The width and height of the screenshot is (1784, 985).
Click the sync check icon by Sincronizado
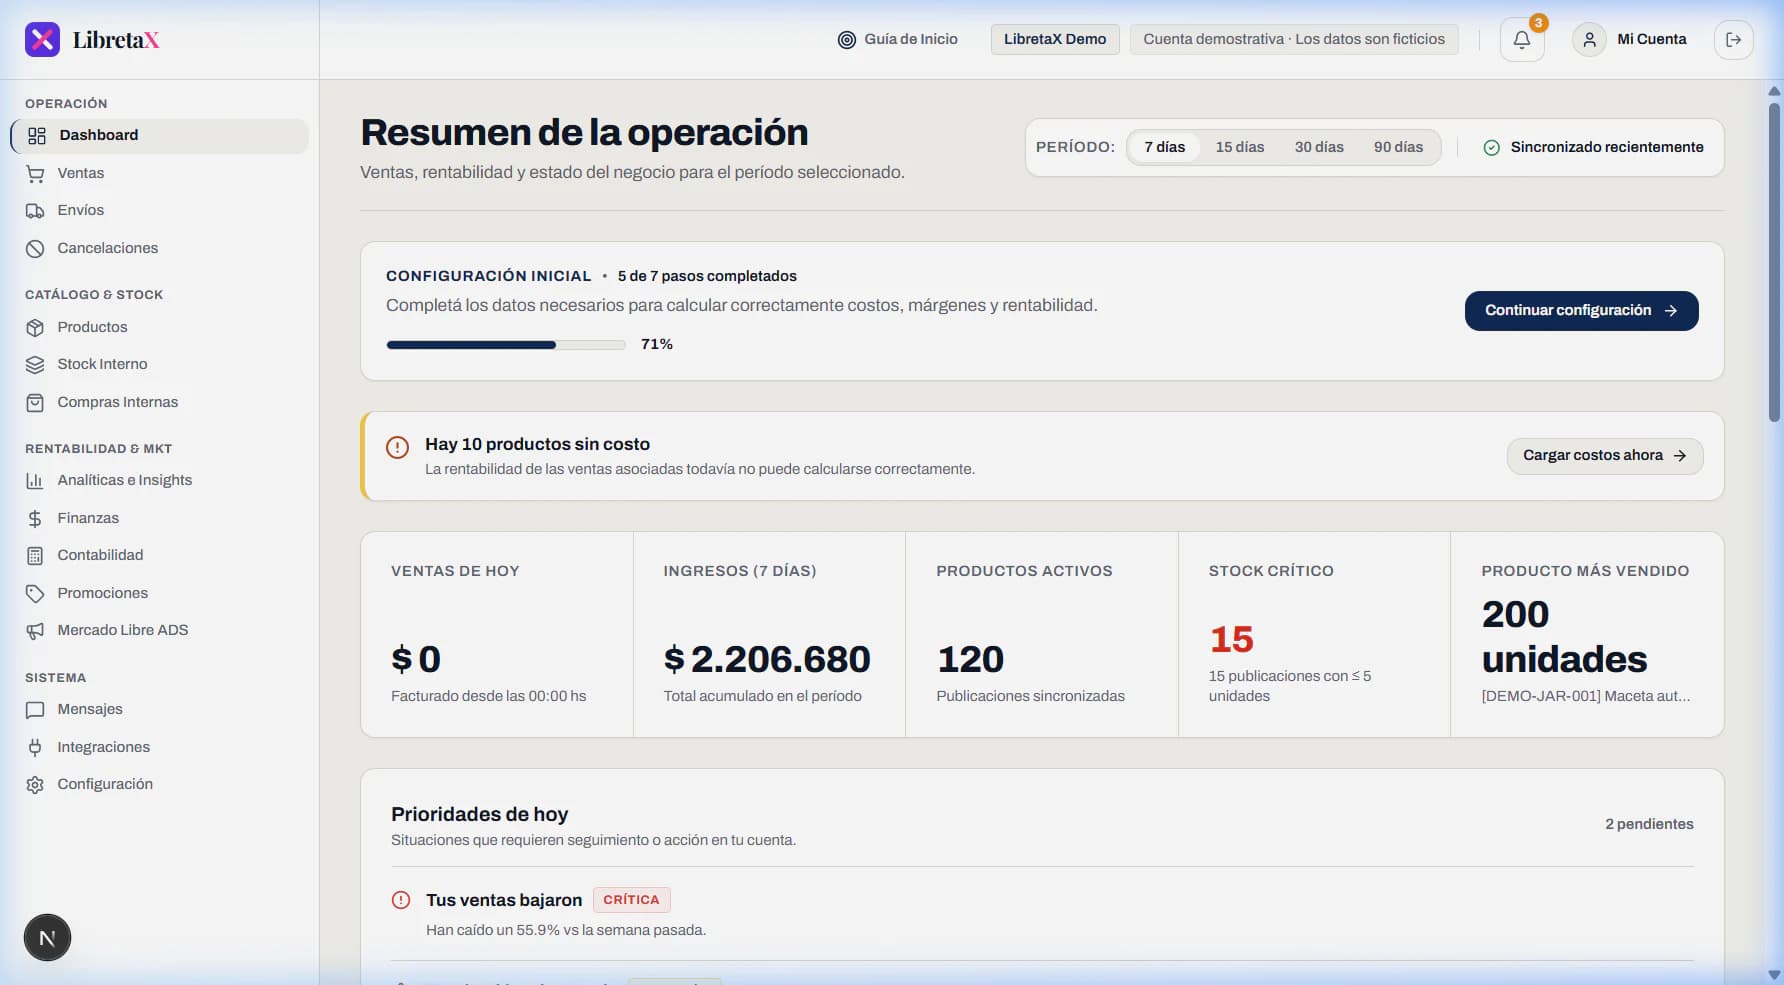[1491, 148]
